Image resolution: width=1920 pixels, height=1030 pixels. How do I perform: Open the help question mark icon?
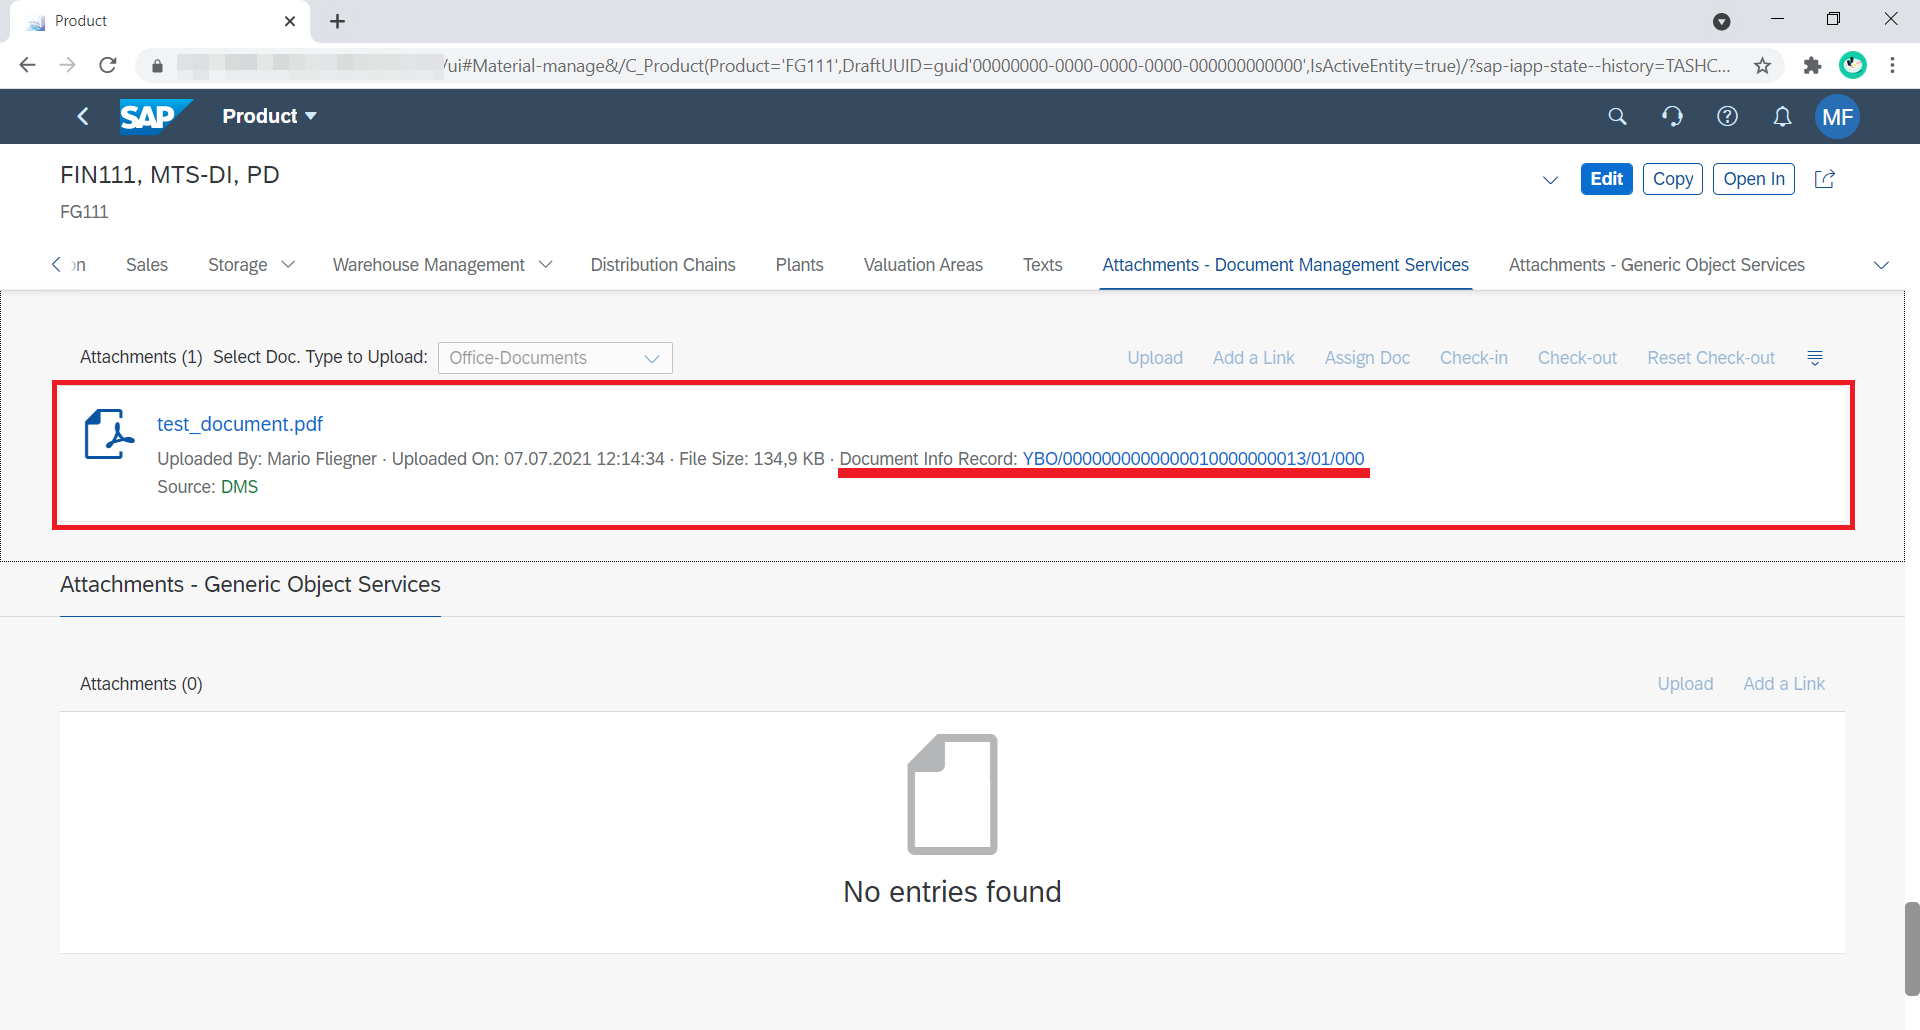1727,117
